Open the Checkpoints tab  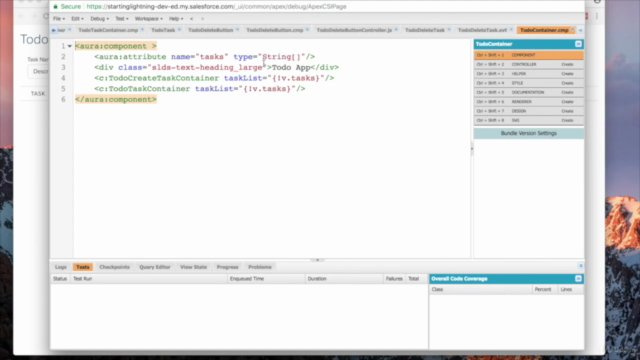pos(114,267)
